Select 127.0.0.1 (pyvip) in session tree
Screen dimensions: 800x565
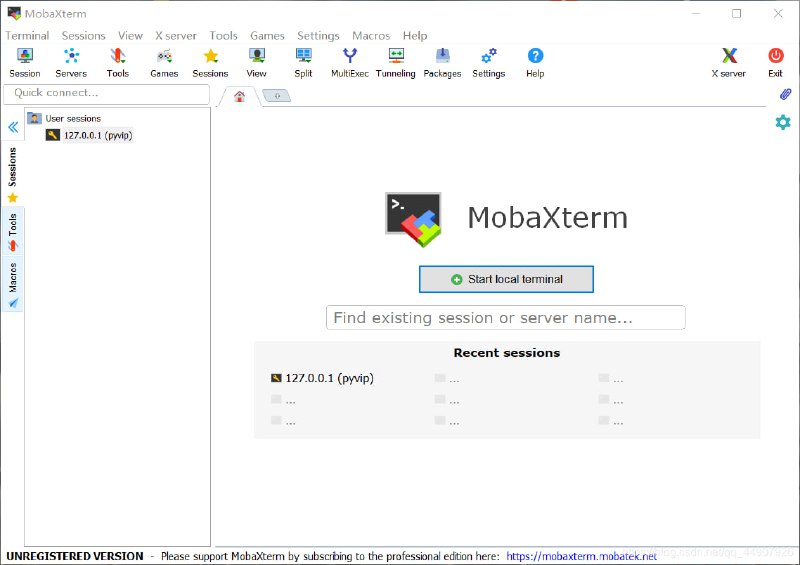point(98,135)
